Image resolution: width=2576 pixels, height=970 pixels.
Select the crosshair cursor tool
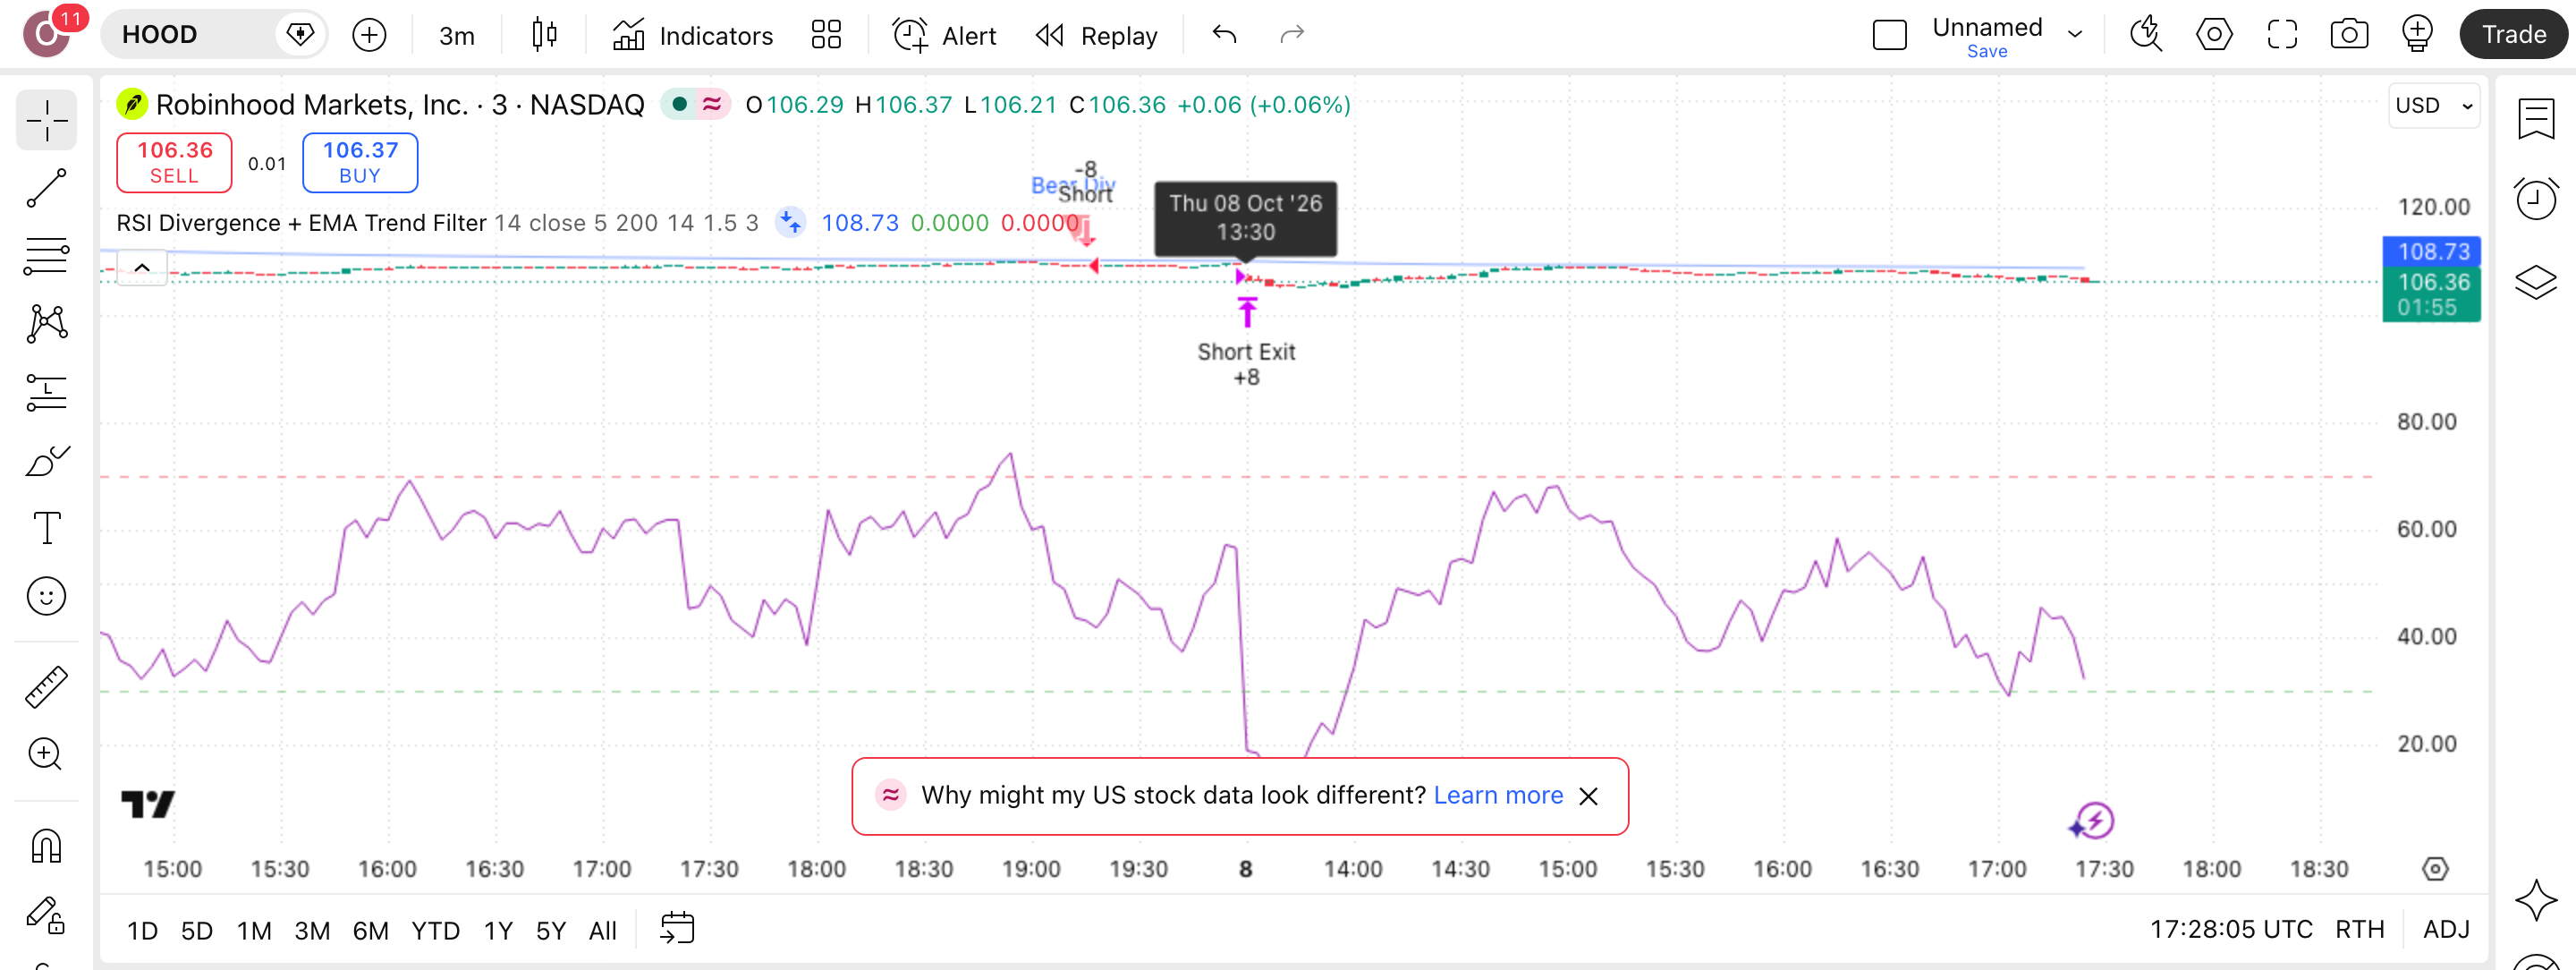pyautogui.click(x=47, y=120)
